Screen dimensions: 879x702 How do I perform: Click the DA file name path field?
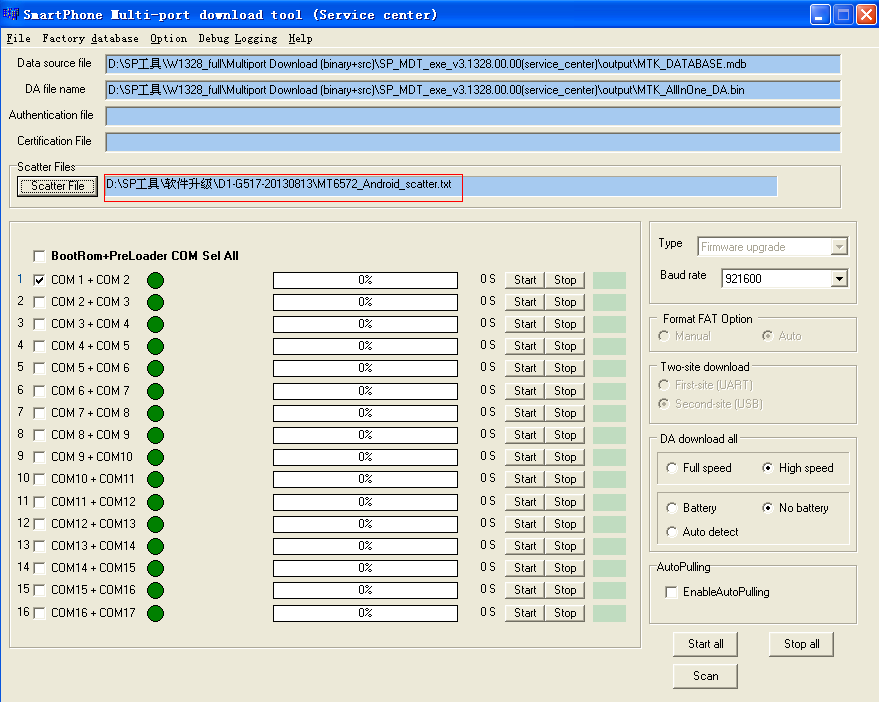473,90
